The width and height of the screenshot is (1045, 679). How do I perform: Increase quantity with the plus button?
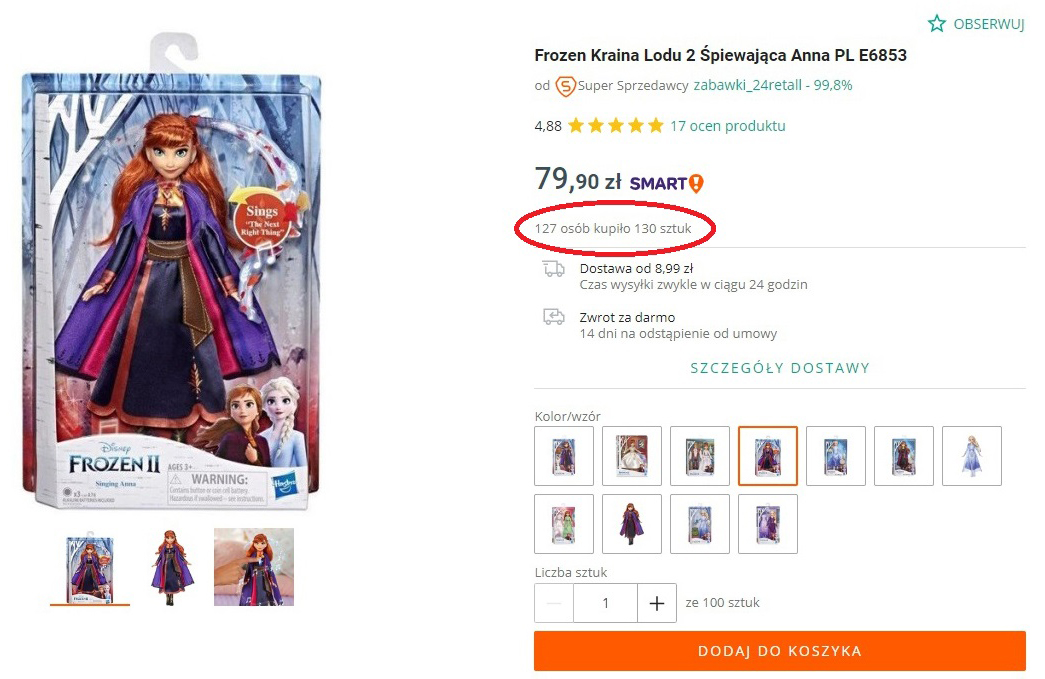pyautogui.click(x=656, y=603)
